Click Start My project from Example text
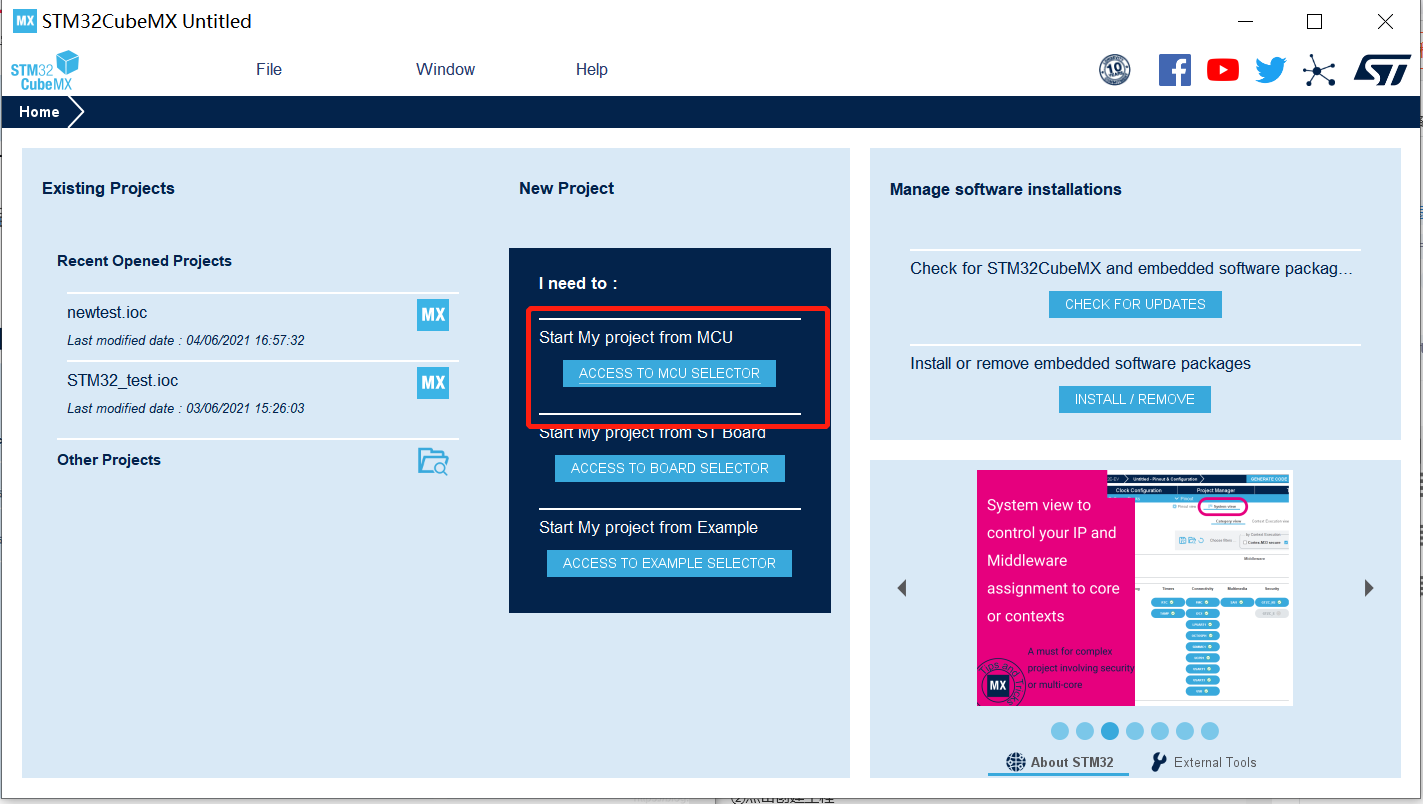 [x=648, y=528]
